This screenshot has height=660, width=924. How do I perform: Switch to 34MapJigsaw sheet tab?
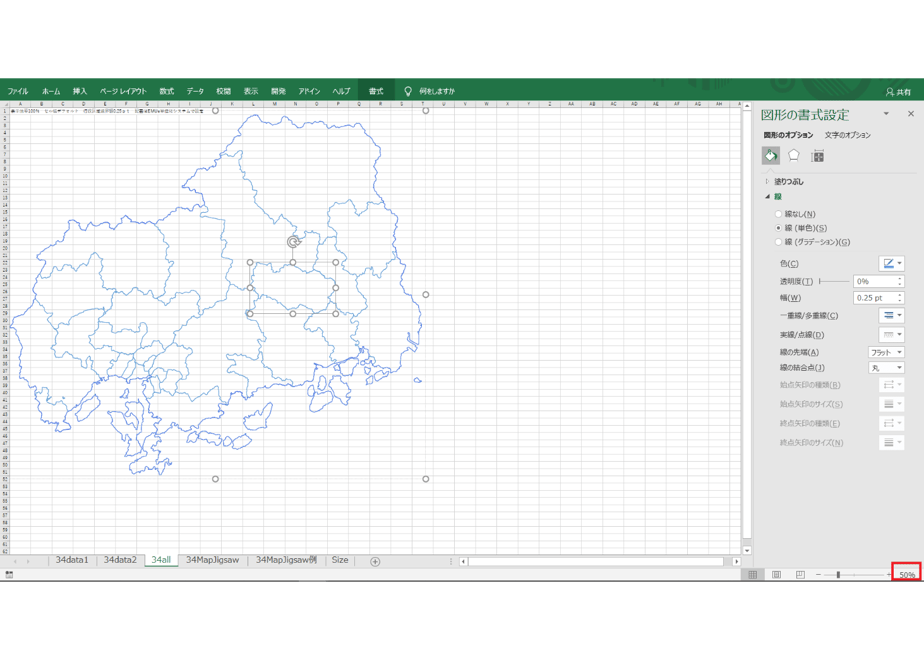coord(212,560)
